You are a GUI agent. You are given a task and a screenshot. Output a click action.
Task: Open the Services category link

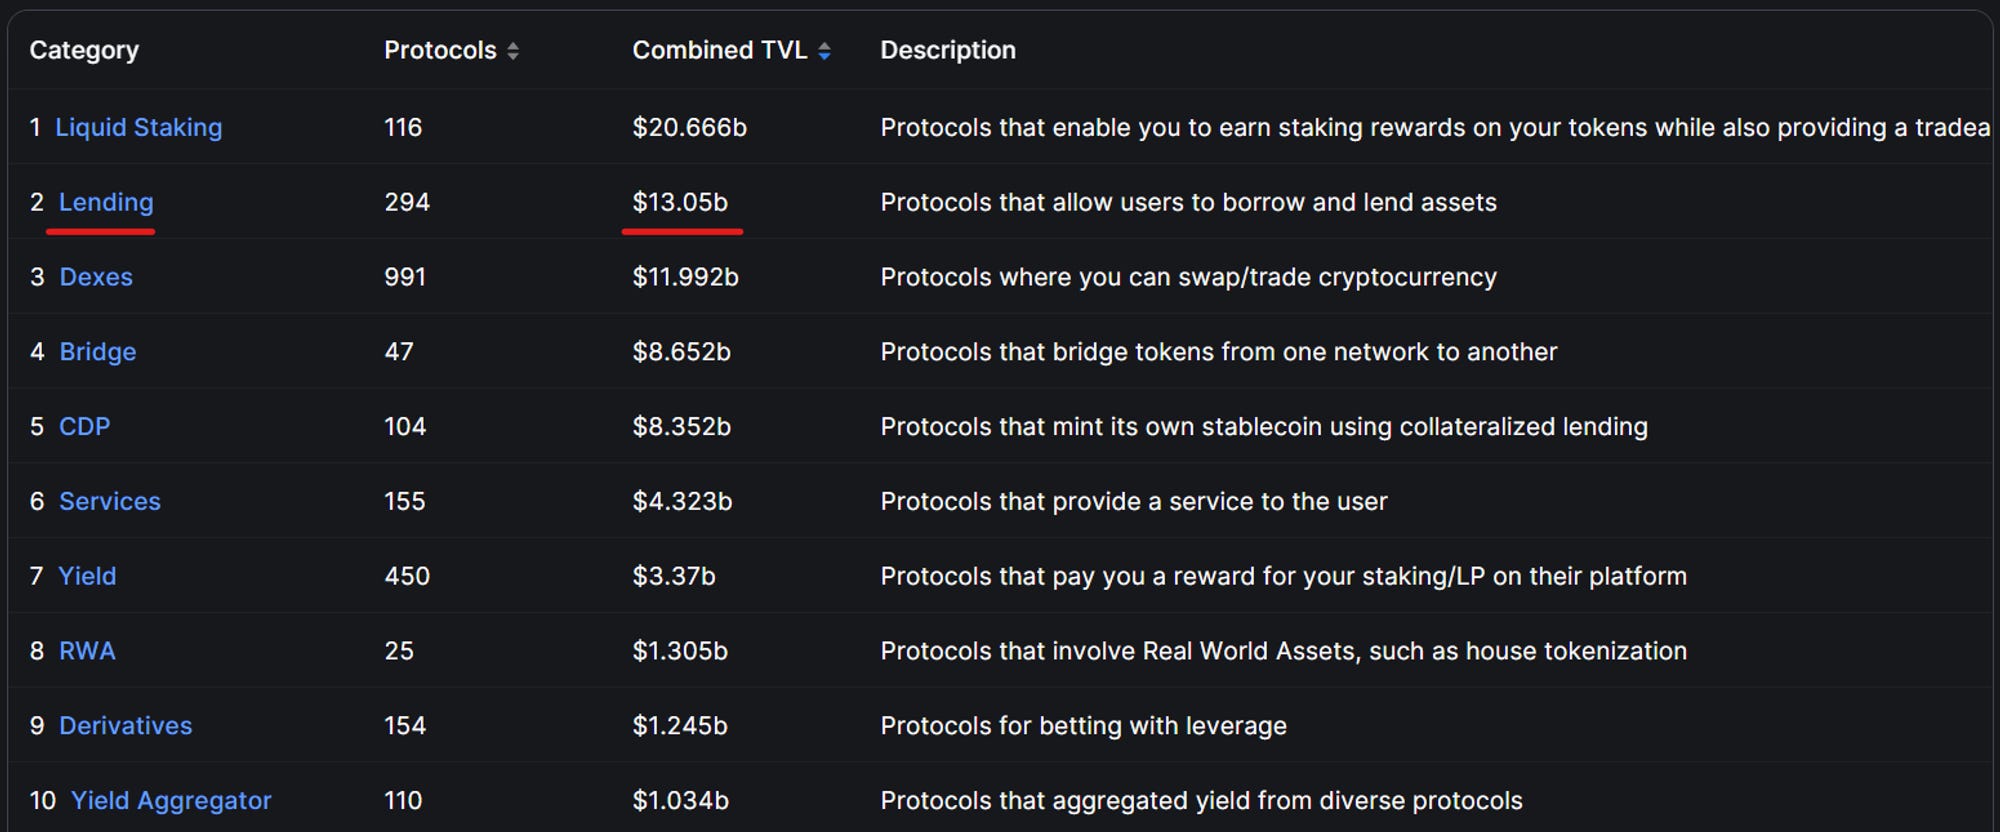110,501
